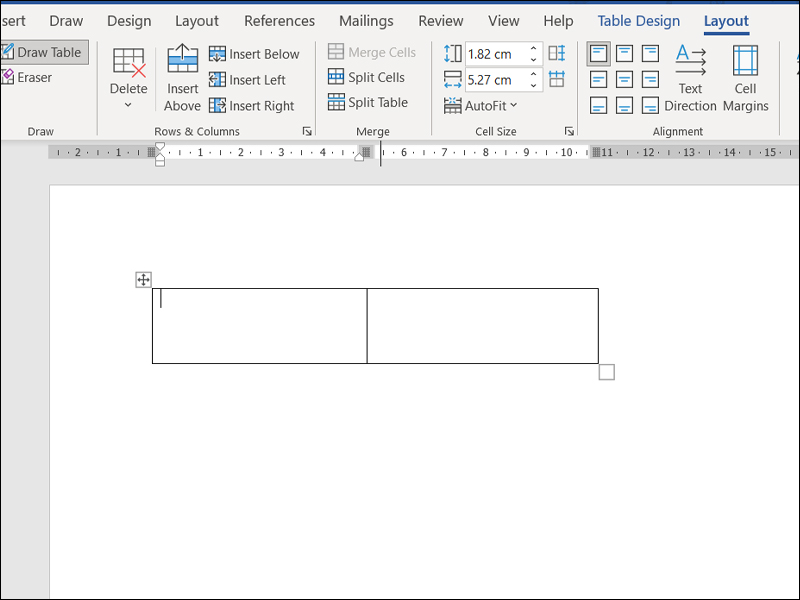Open the Rows & Columns dialog launcher
800x600 pixels.
click(x=307, y=131)
